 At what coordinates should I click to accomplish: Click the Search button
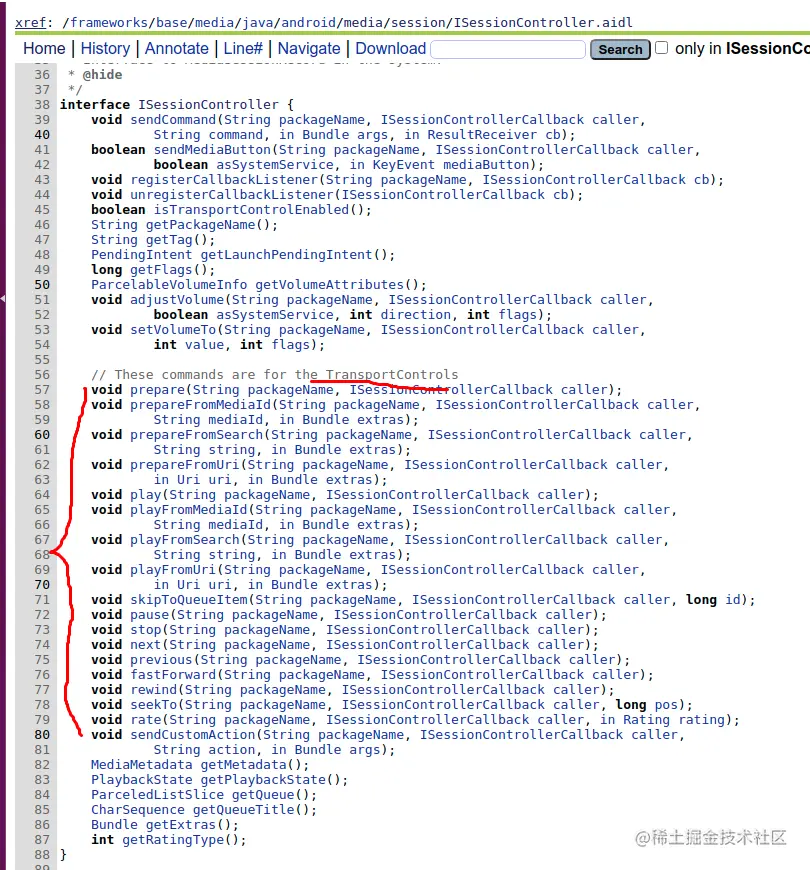[x=620, y=49]
